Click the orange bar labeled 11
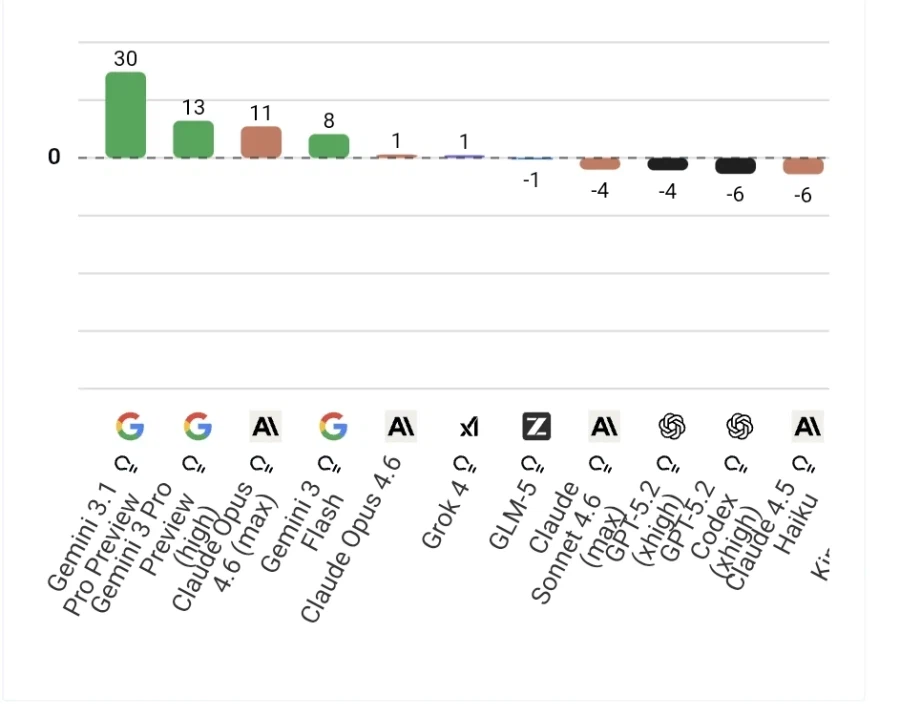Image resolution: width=900 pixels, height=717 pixels. [x=262, y=142]
